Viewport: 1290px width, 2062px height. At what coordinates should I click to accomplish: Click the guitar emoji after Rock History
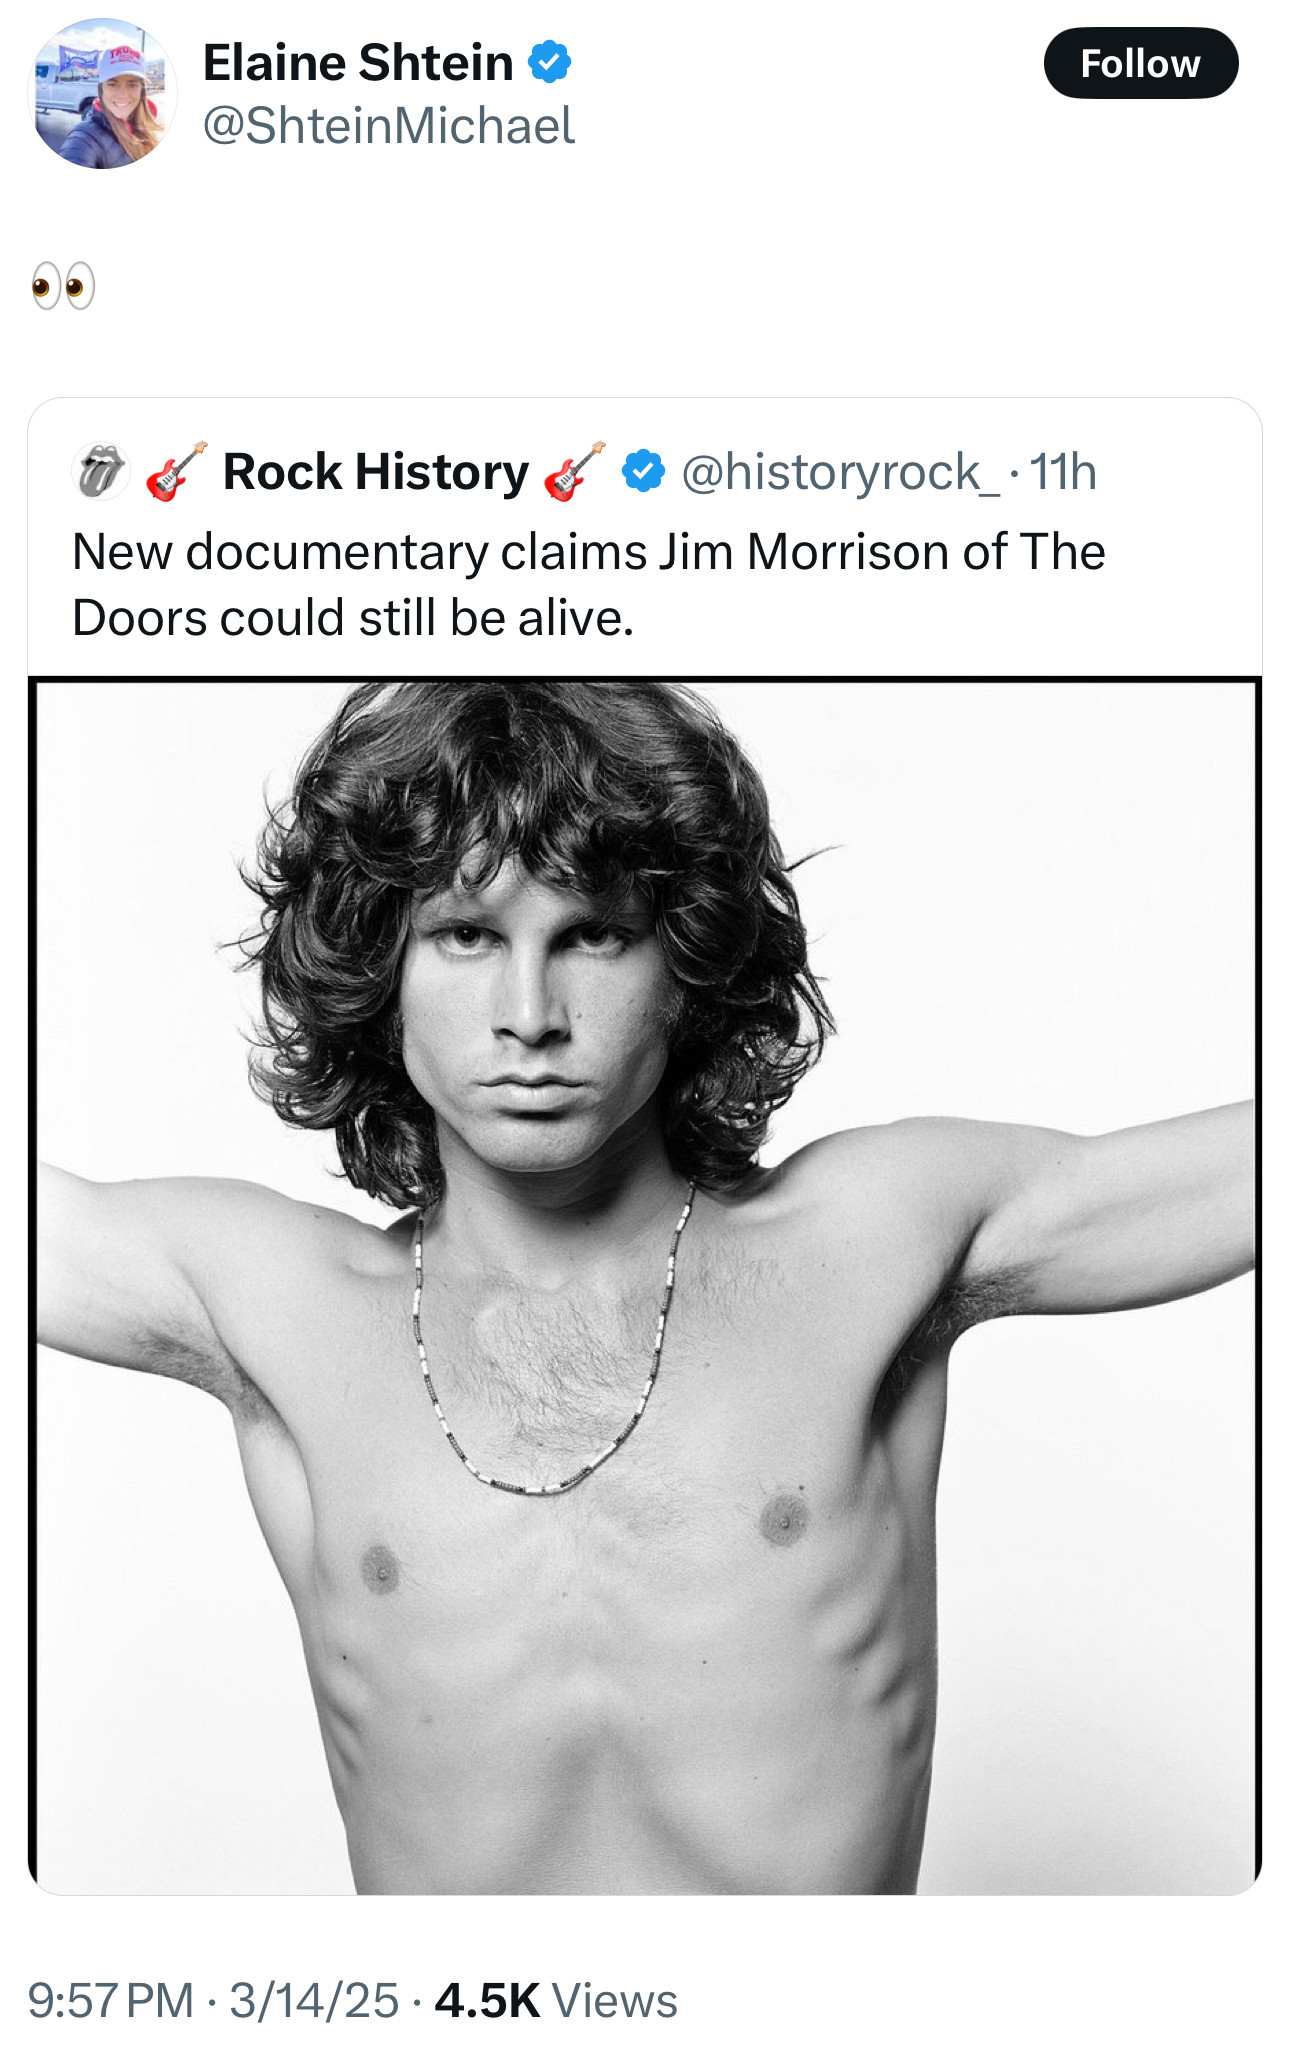tap(574, 471)
